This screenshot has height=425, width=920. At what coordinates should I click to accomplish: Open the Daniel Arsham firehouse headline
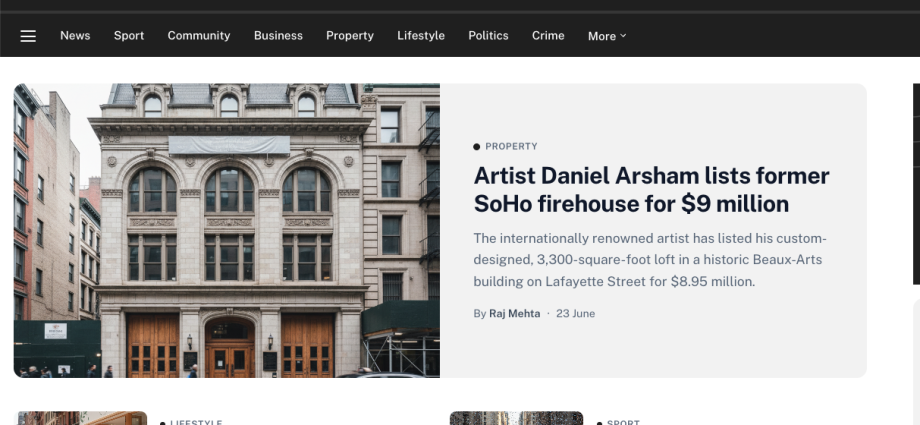click(x=651, y=190)
